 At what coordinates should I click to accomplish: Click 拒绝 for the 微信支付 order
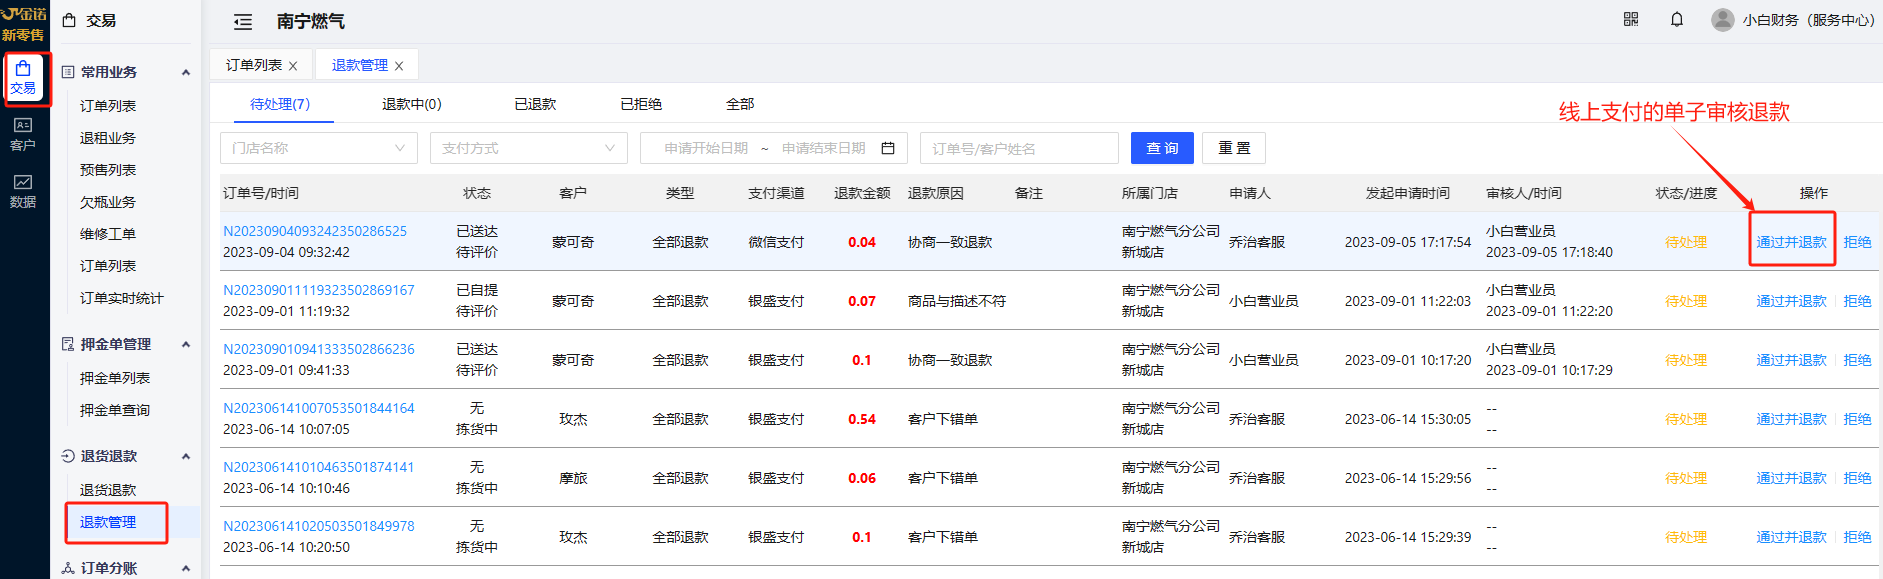point(1857,242)
